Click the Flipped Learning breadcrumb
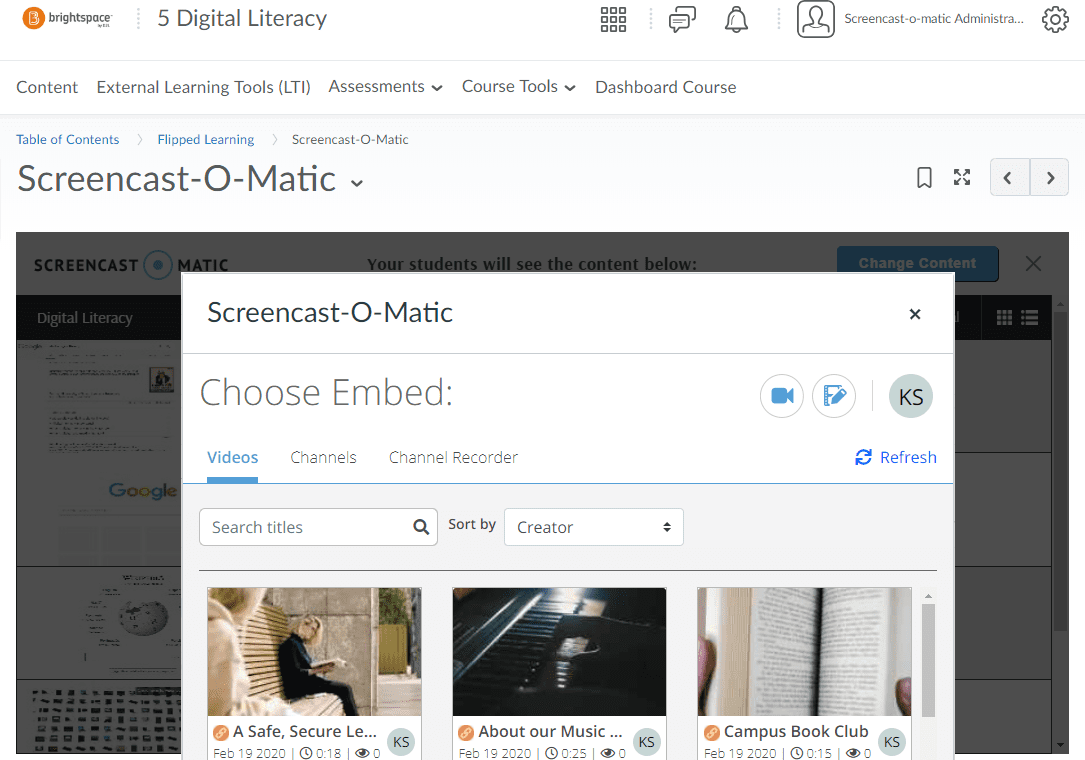Image resolution: width=1085 pixels, height=760 pixels. [x=206, y=139]
